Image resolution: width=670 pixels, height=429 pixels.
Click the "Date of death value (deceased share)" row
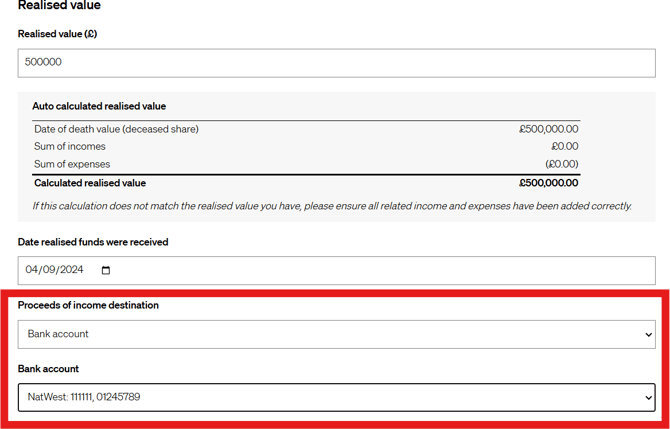point(116,129)
